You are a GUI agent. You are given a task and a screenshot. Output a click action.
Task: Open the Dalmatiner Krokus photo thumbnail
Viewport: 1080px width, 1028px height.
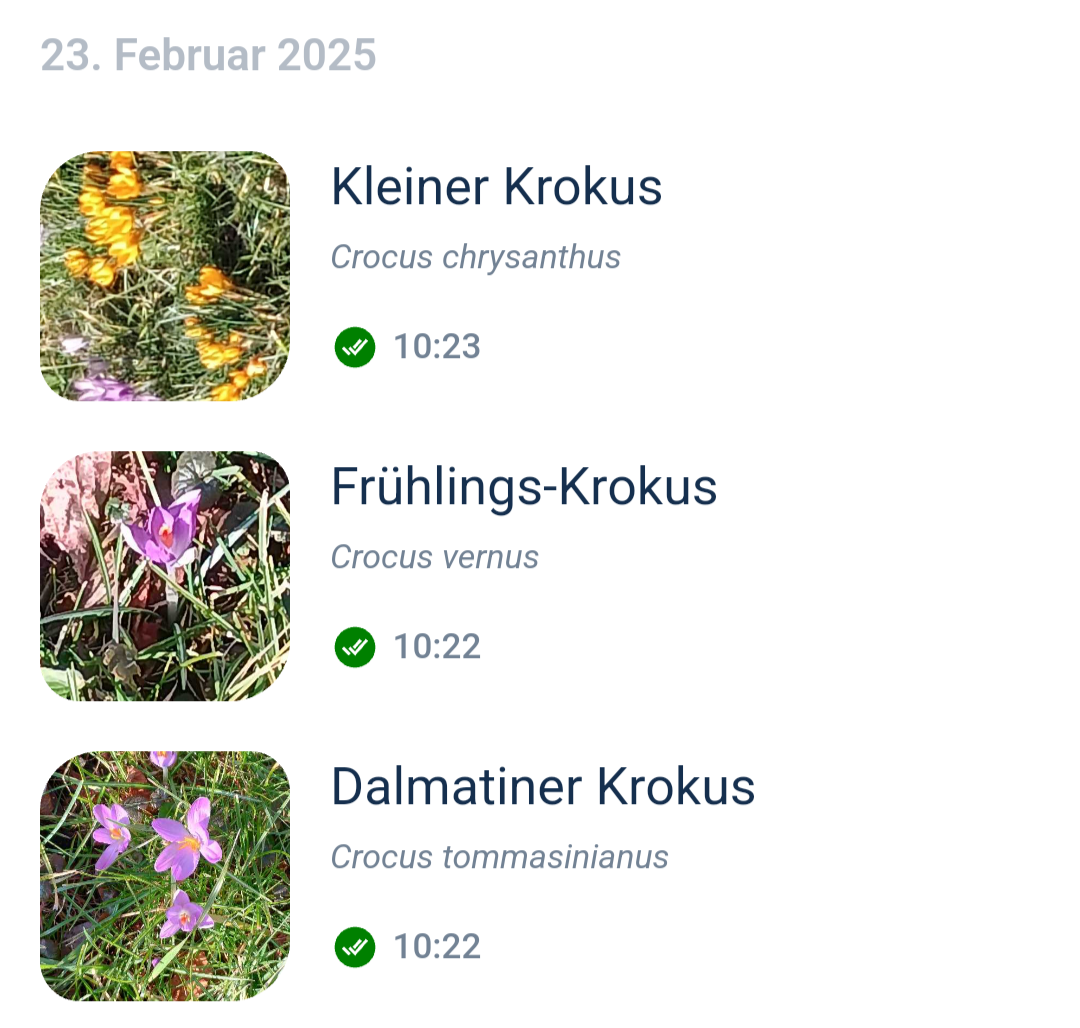point(165,876)
